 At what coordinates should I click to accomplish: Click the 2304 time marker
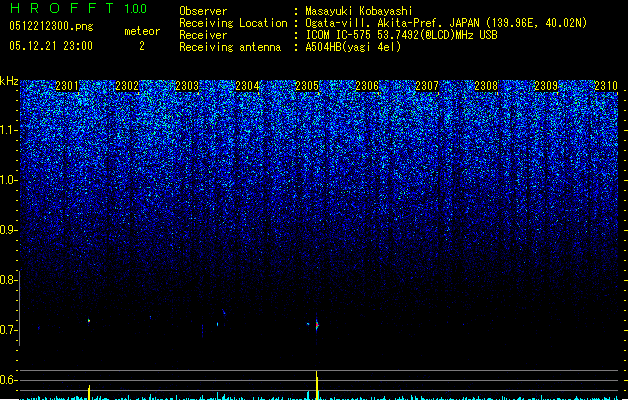point(247,86)
